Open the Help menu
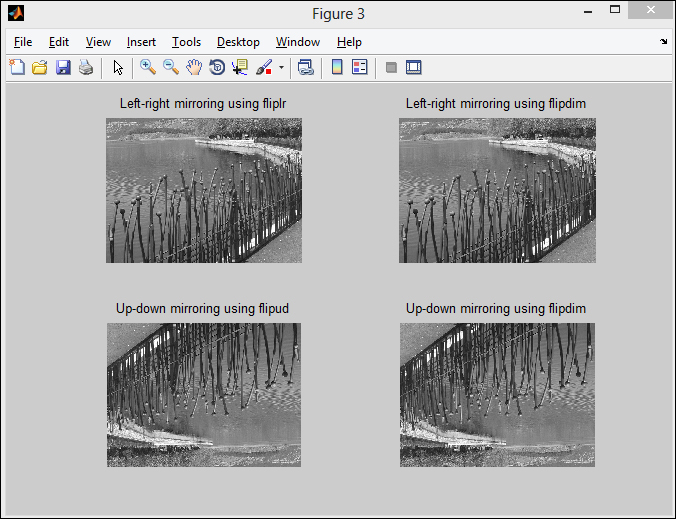676x519 pixels. point(349,42)
